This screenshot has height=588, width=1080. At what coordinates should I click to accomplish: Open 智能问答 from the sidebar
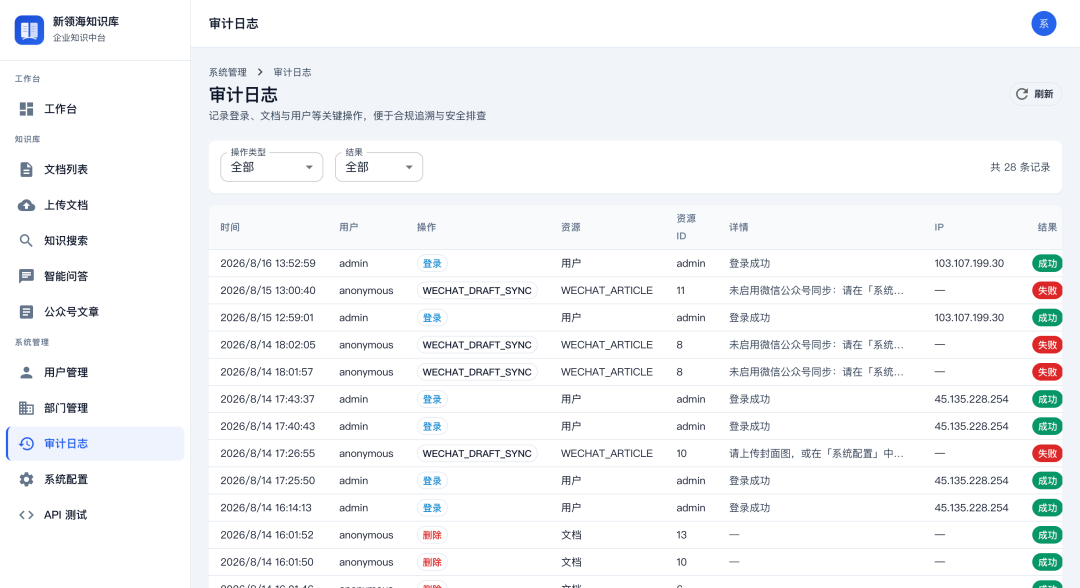(95, 276)
